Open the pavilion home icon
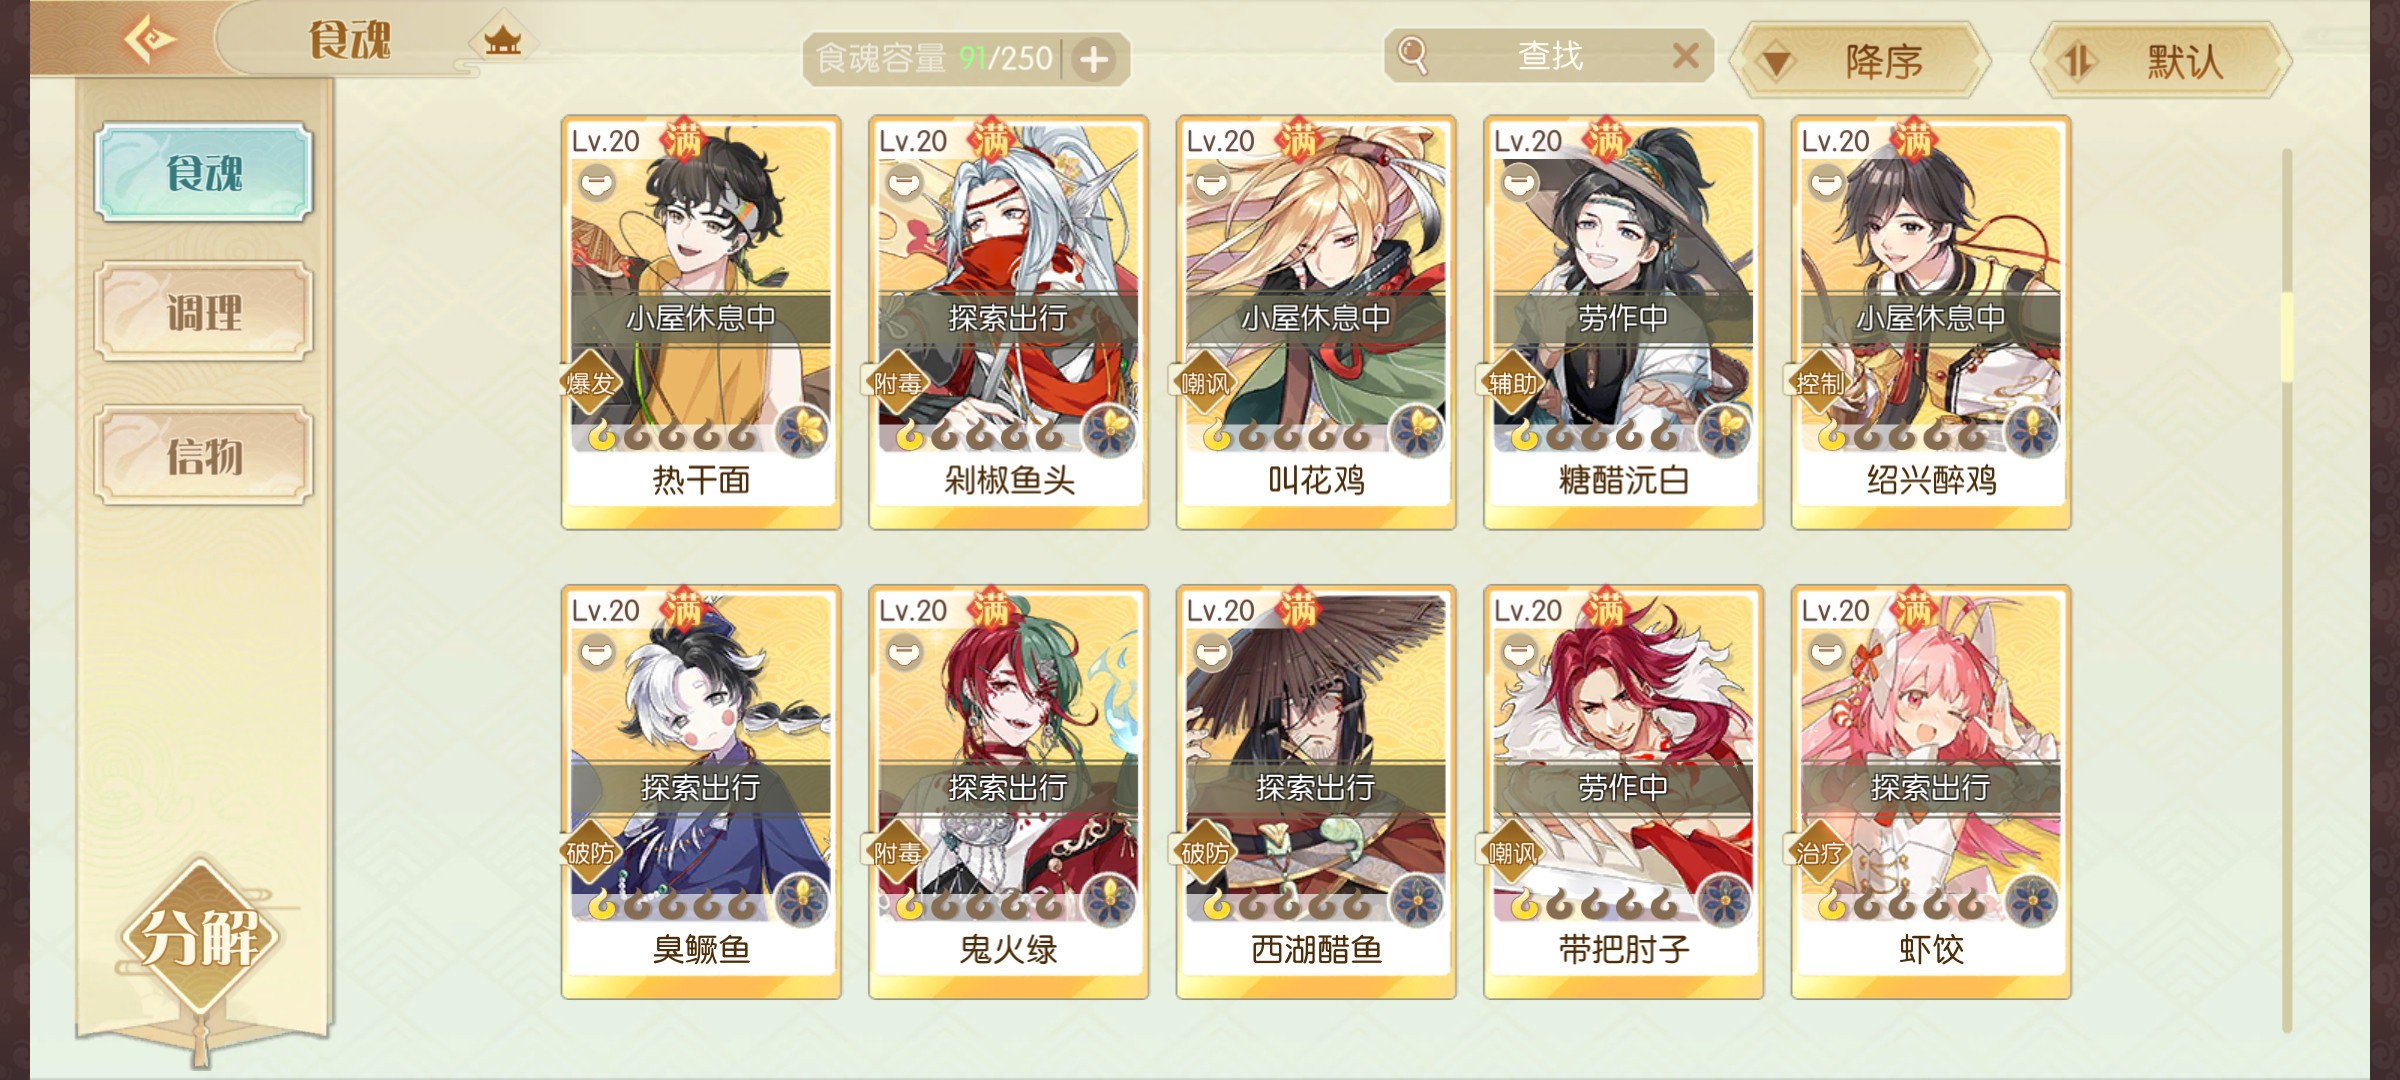The width and height of the screenshot is (2400, 1080). tap(502, 41)
